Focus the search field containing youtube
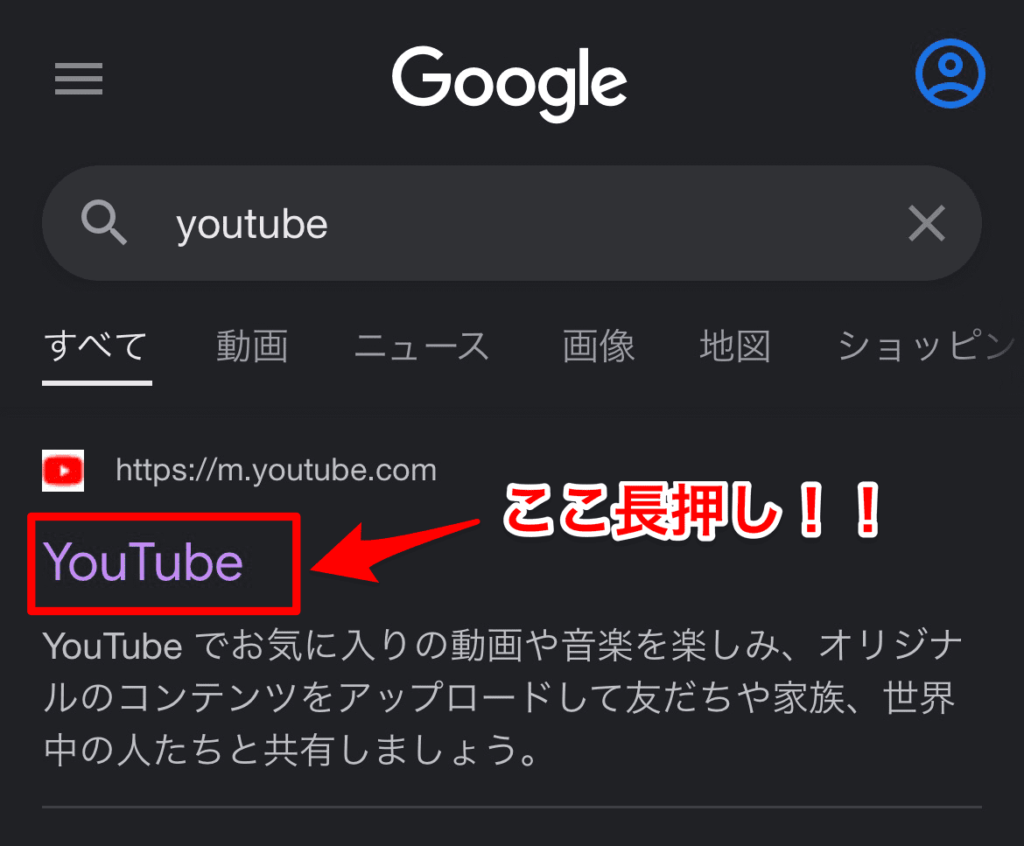Viewport: 1024px width, 846px height. point(512,223)
